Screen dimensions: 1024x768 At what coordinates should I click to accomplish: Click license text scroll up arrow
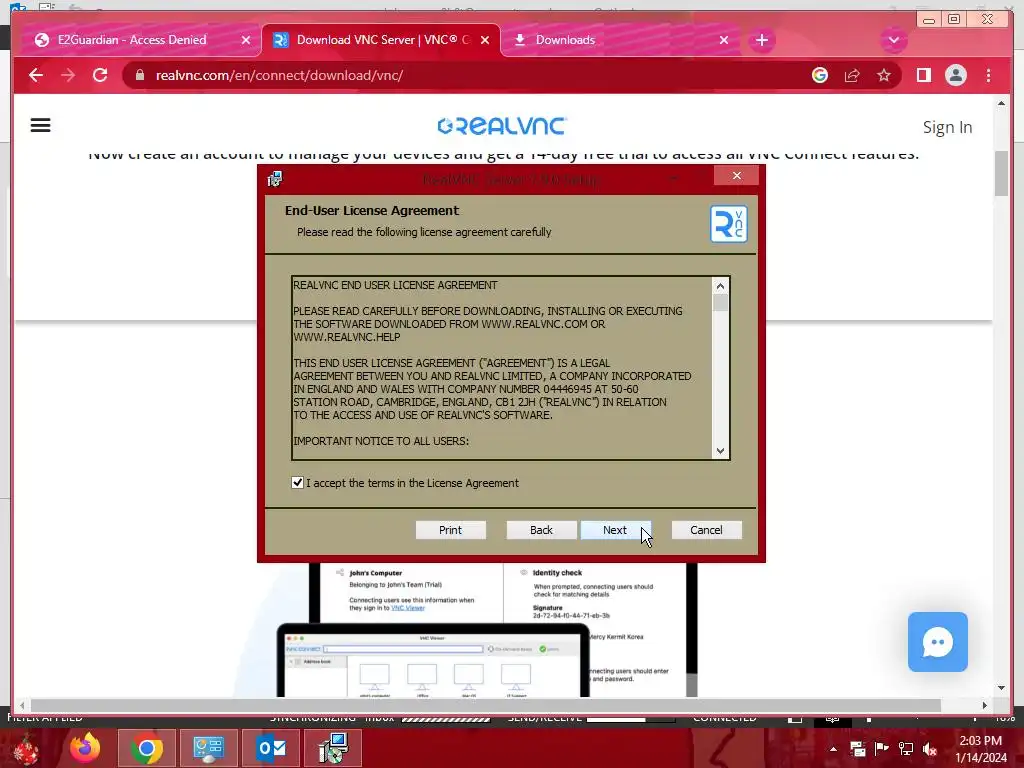[x=720, y=285]
